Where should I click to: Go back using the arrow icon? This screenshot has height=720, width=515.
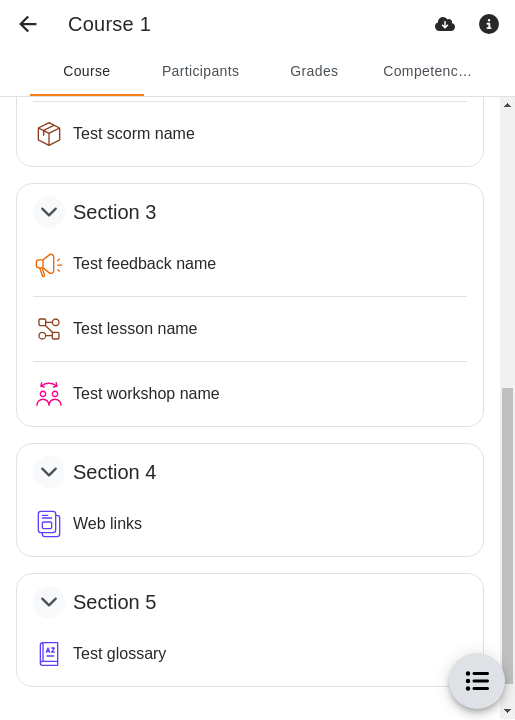(28, 24)
